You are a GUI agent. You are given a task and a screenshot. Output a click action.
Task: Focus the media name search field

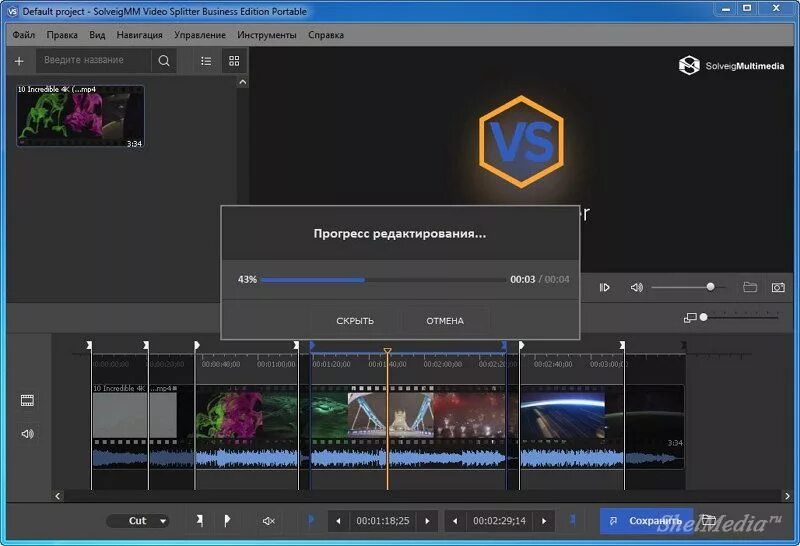(x=93, y=60)
